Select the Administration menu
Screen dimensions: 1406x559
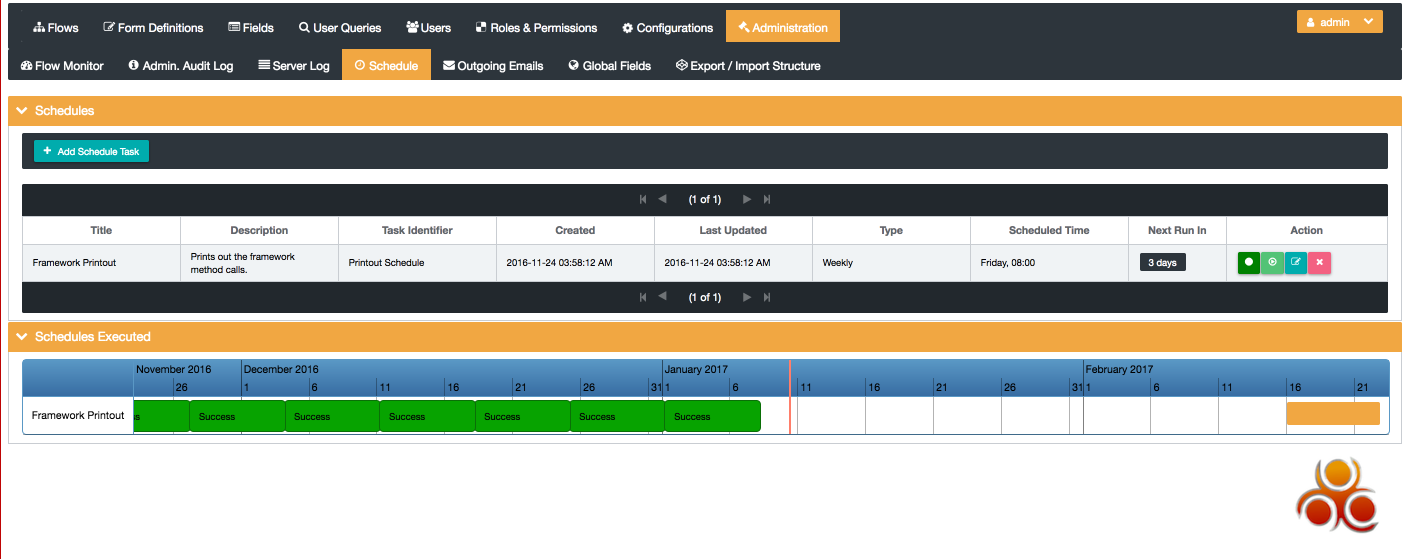click(x=783, y=27)
